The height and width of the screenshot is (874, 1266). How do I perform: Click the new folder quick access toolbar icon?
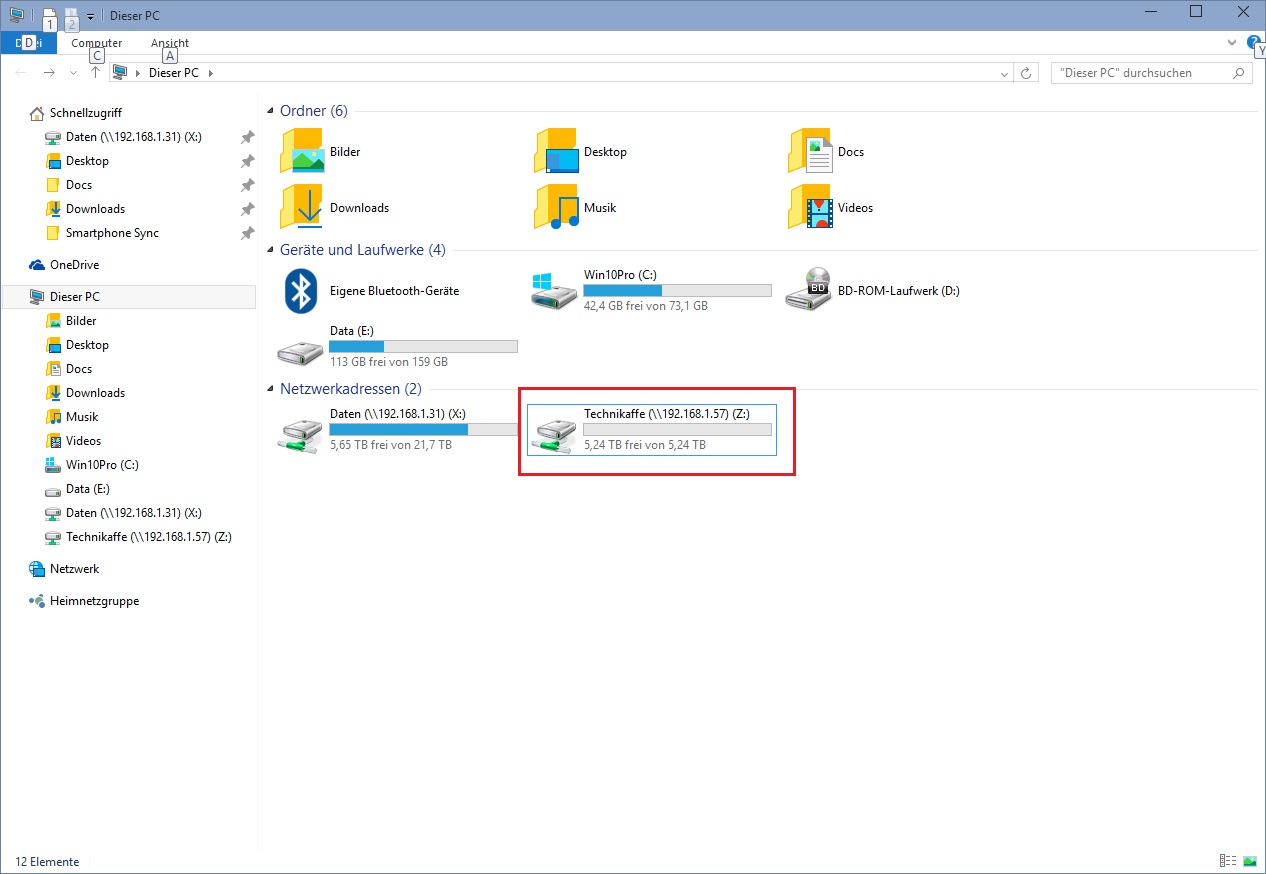tap(72, 16)
